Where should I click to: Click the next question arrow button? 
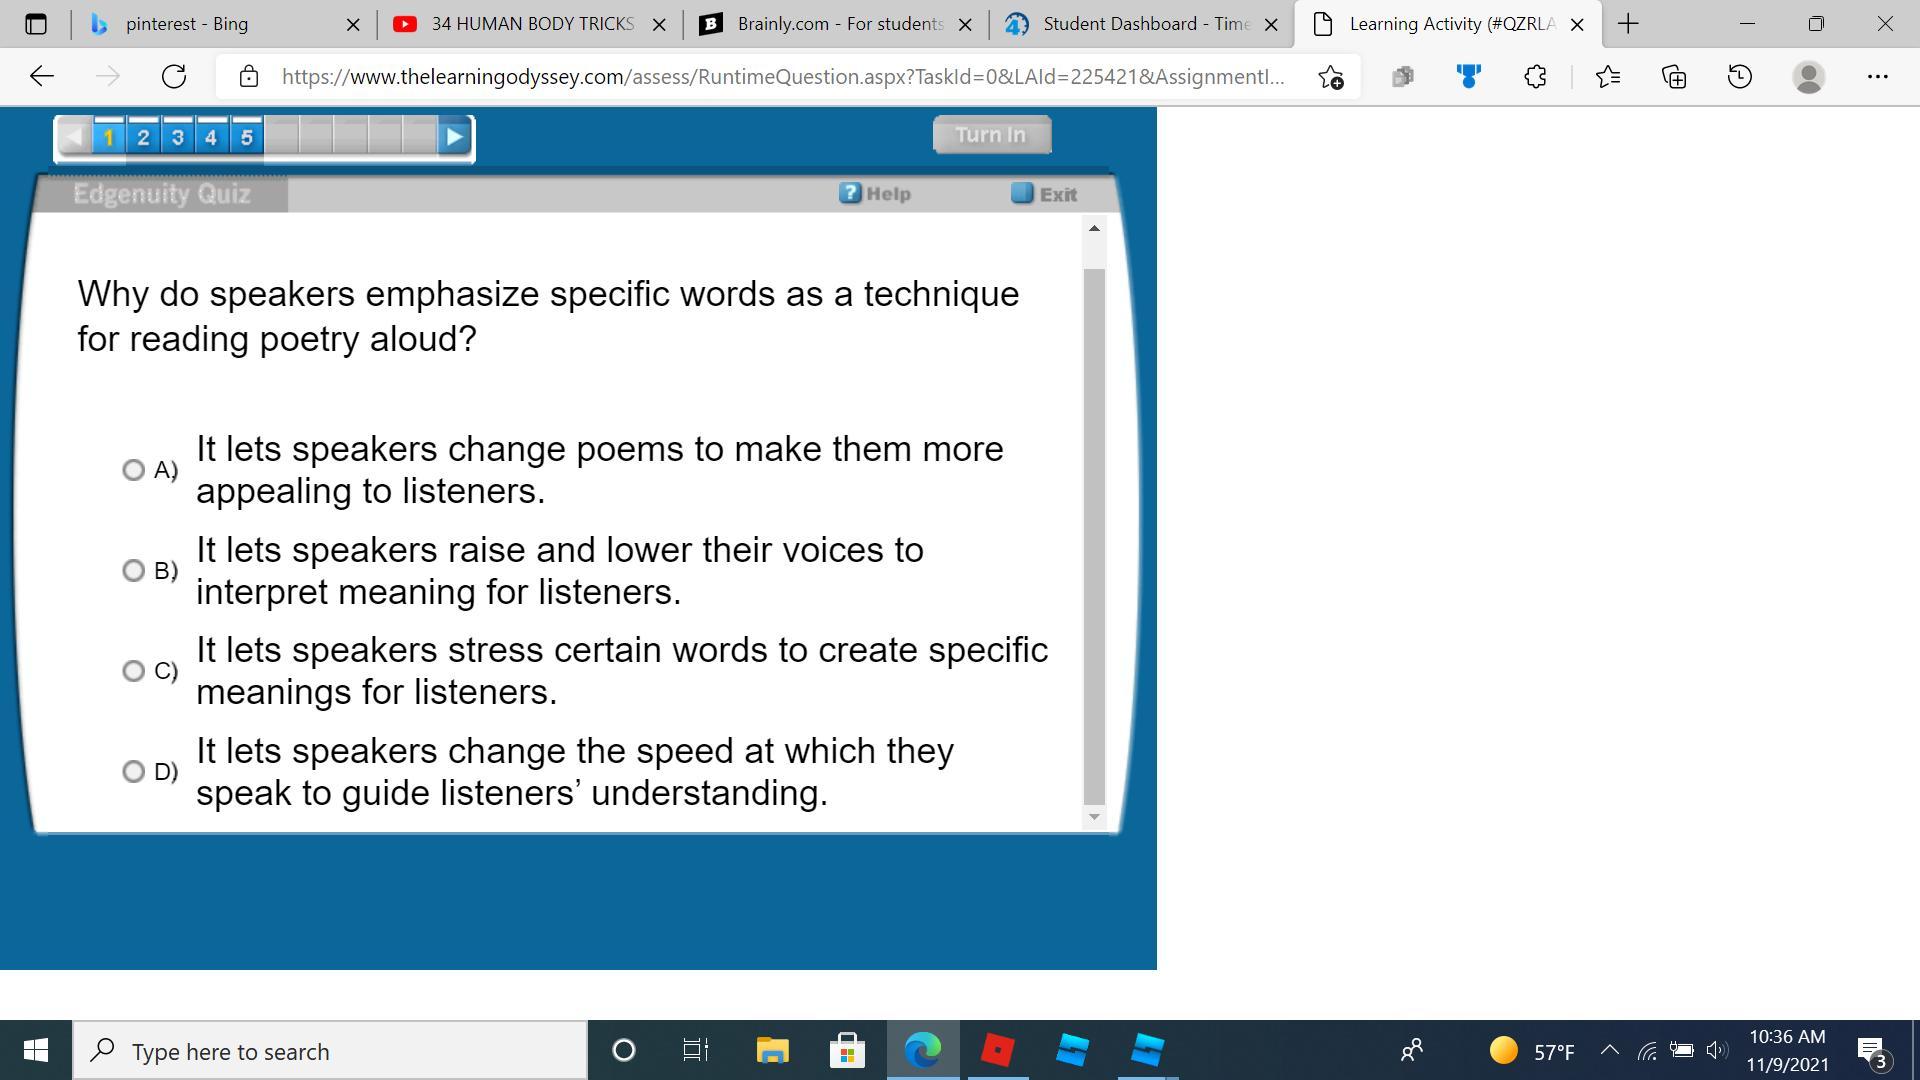click(454, 137)
